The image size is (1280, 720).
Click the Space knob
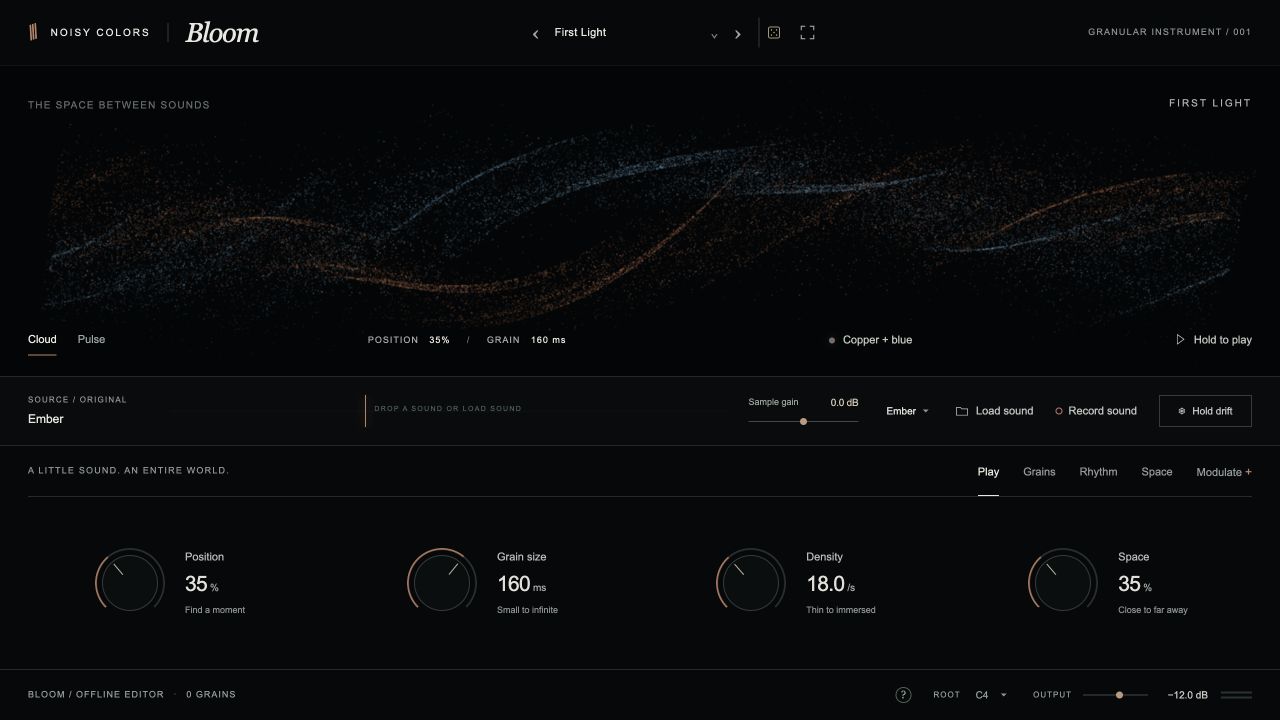[x=1063, y=581]
